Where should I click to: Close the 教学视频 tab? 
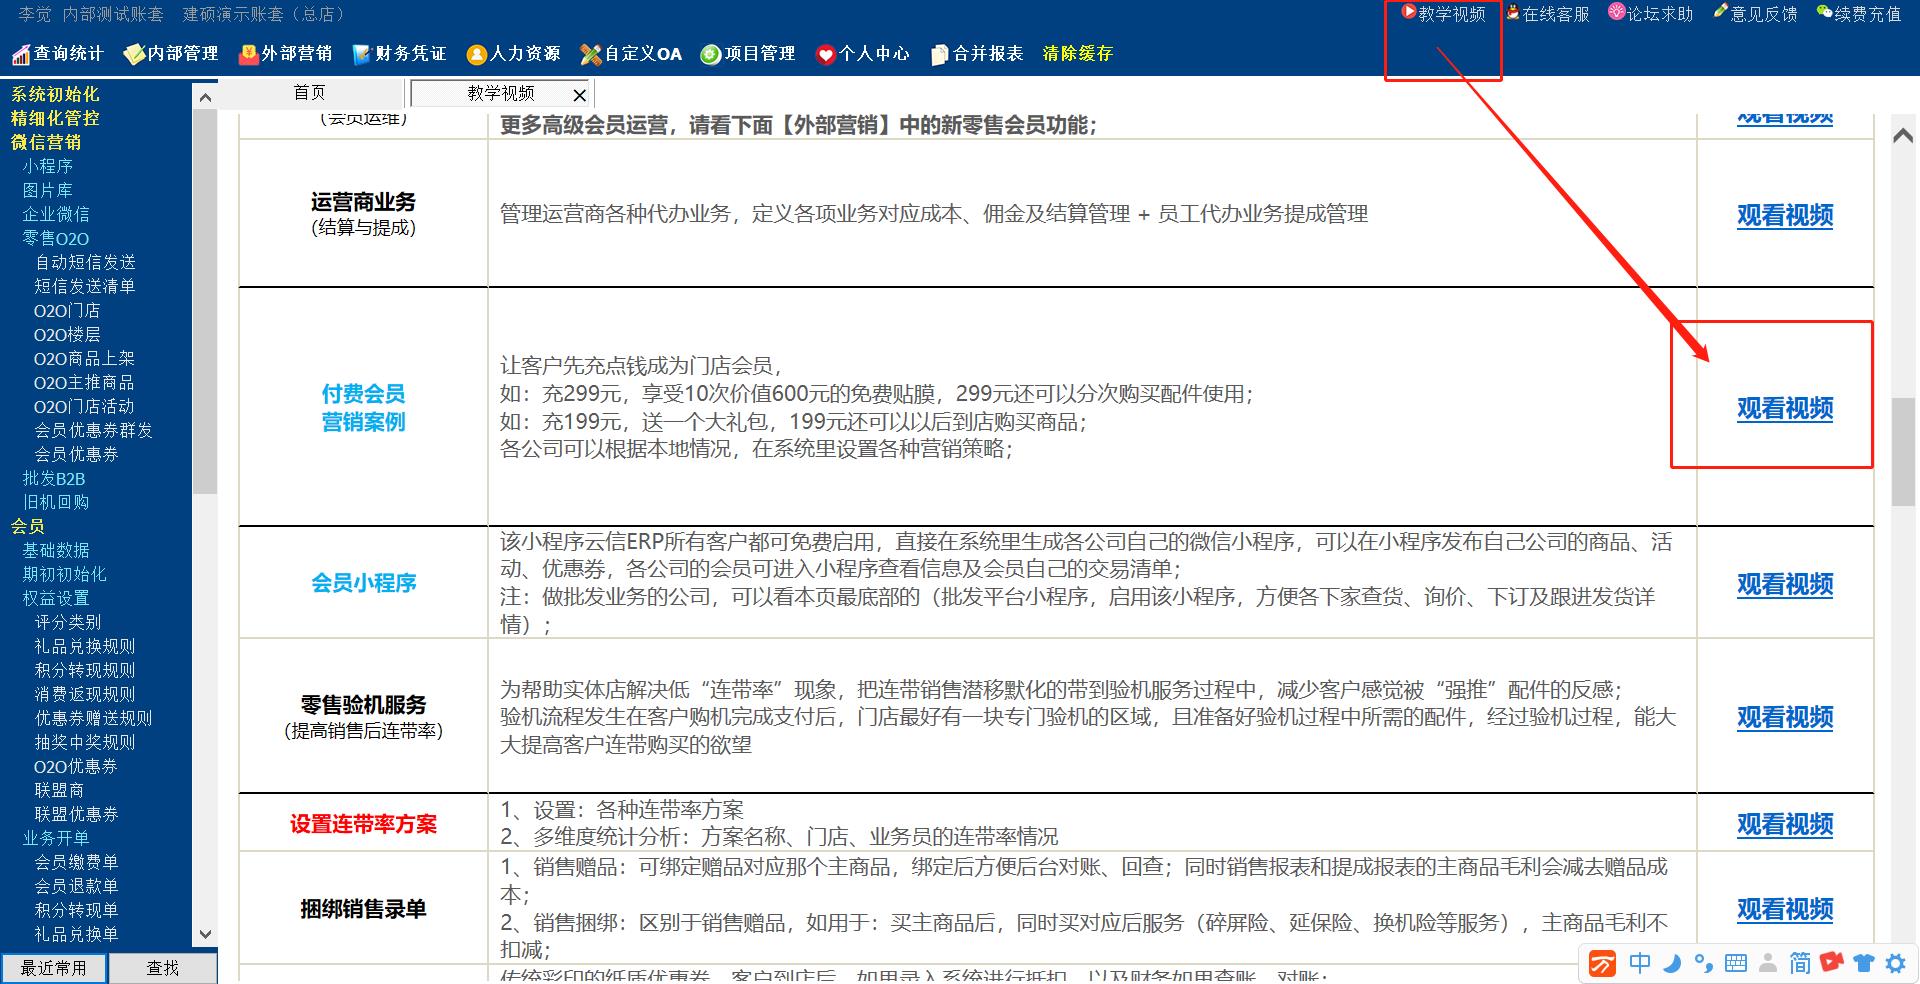579,95
